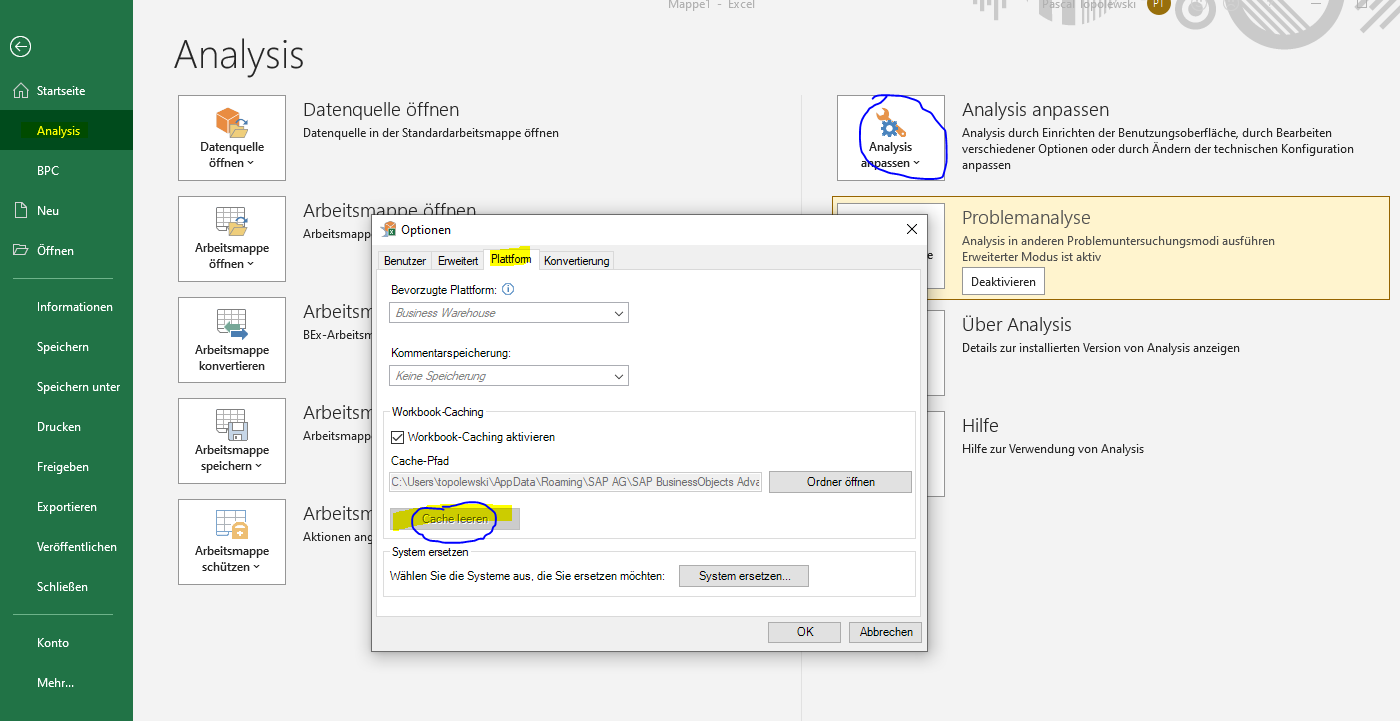Switch to the Erweitert tab
This screenshot has height=721, width=1400.
[458, 261]
